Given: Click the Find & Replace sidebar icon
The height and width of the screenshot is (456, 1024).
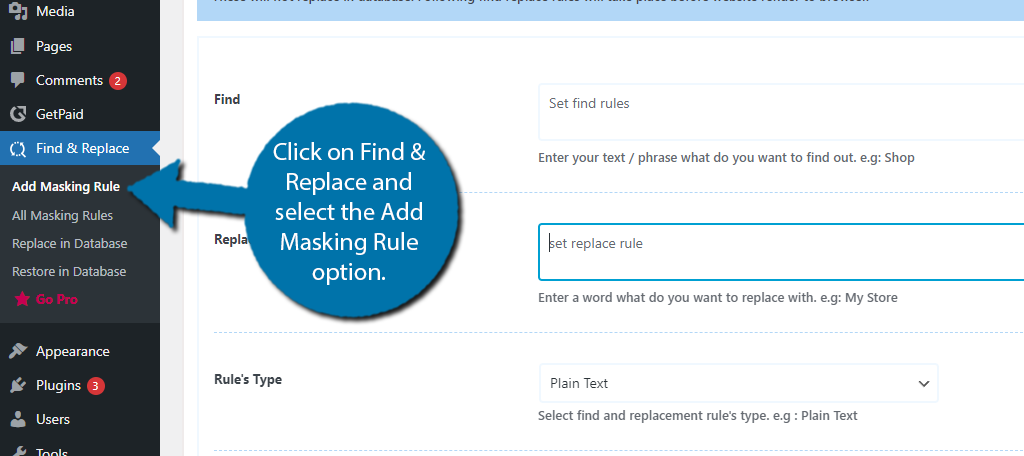Looking at the screenshot, I should coord(18,148).
